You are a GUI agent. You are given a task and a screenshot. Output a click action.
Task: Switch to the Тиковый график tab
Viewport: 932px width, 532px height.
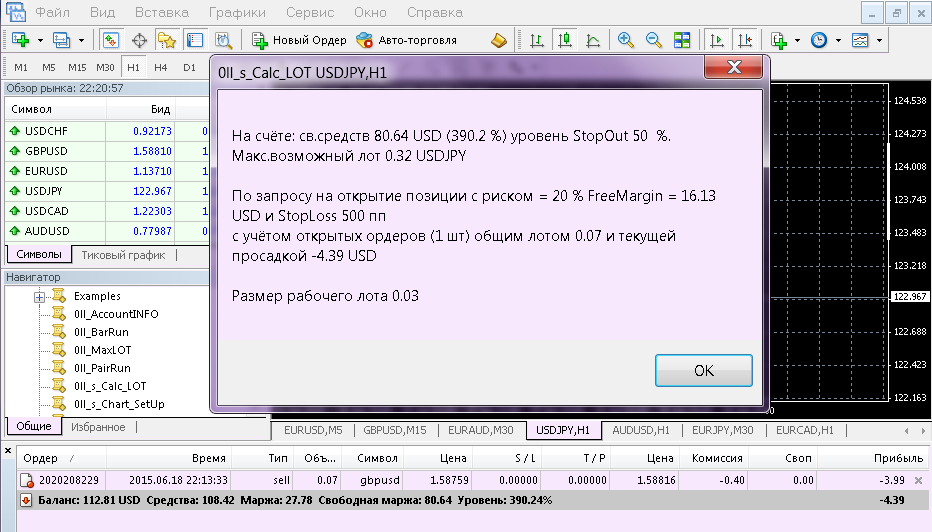coord(123,255)
